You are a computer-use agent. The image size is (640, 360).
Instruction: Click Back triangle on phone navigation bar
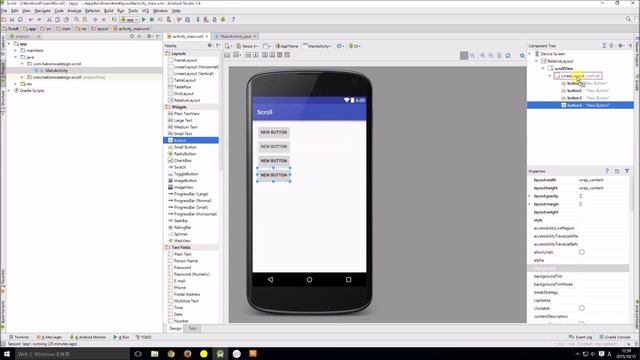[270, 280]
